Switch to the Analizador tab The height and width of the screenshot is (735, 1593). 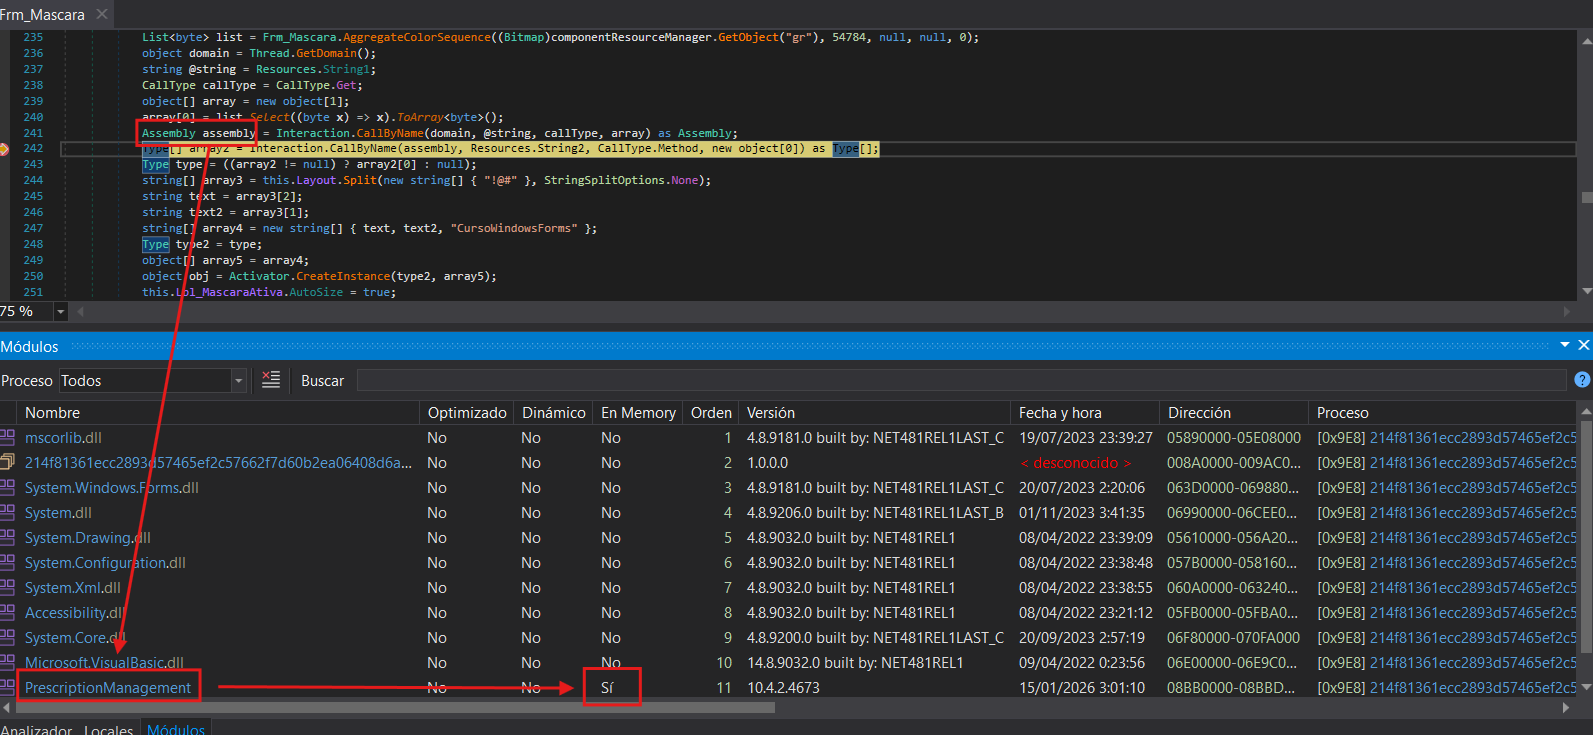click(36, 729)
